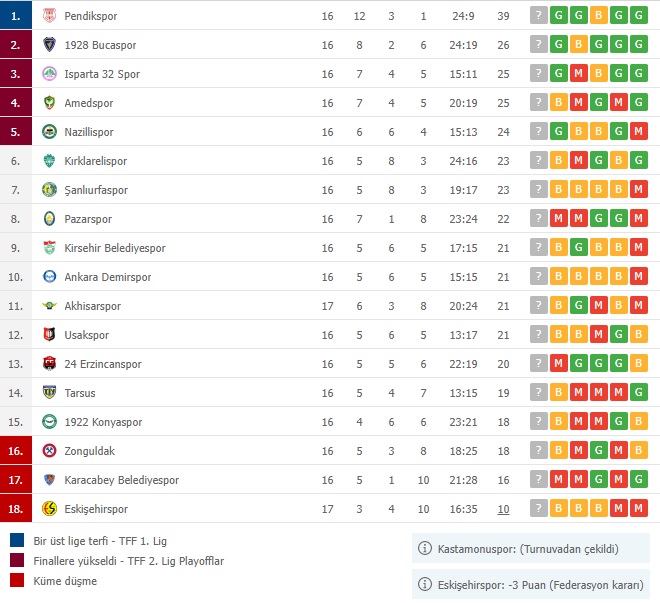Open the Karacabey Belediyespor team link
This screenshot has width=660, height=603.
(121, 480)
